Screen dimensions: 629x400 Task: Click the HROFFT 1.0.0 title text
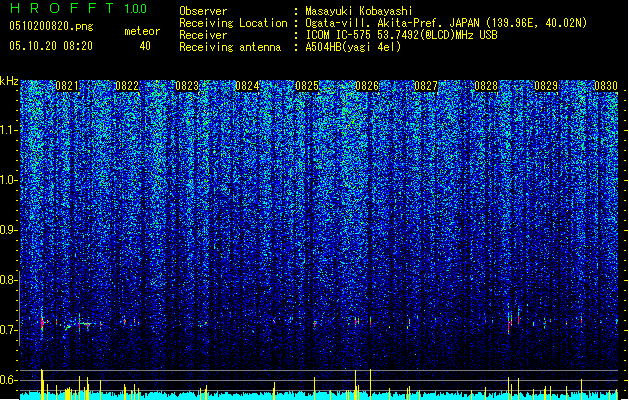pos(78,8)
